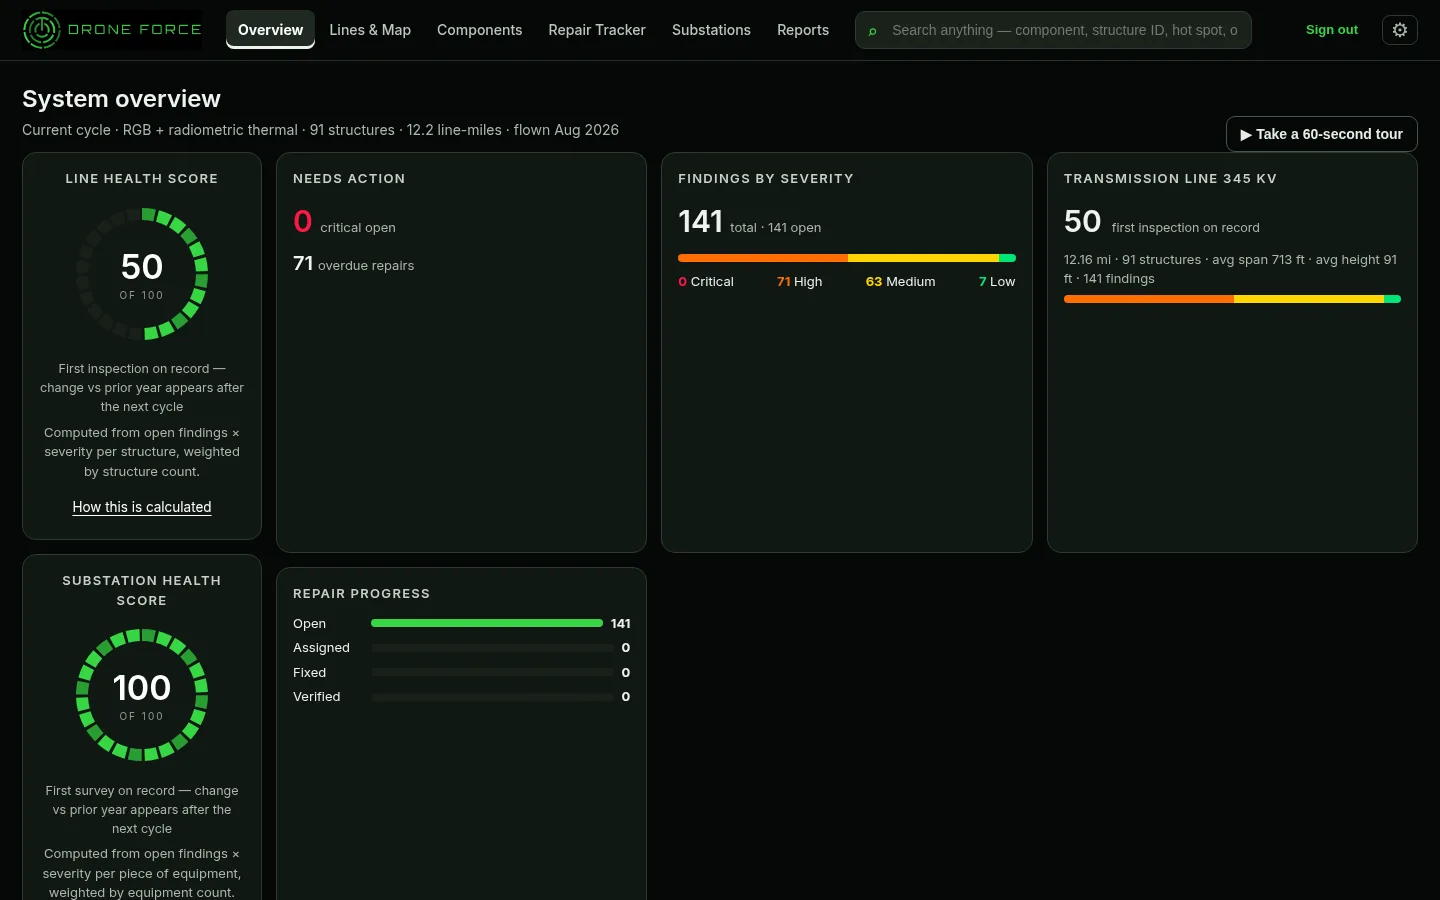Open the Repair Tracker tab

click(597, 30)
